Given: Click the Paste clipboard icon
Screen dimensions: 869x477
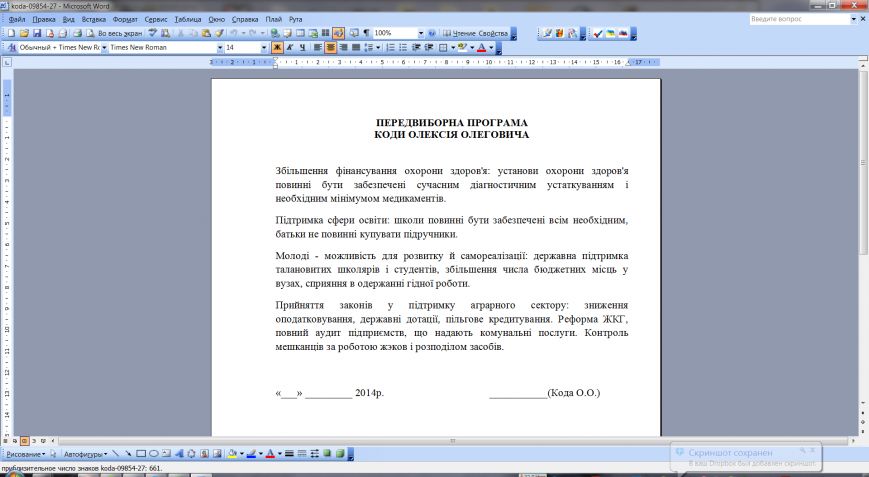Looking at the screenshot, I should pos(206,33).
